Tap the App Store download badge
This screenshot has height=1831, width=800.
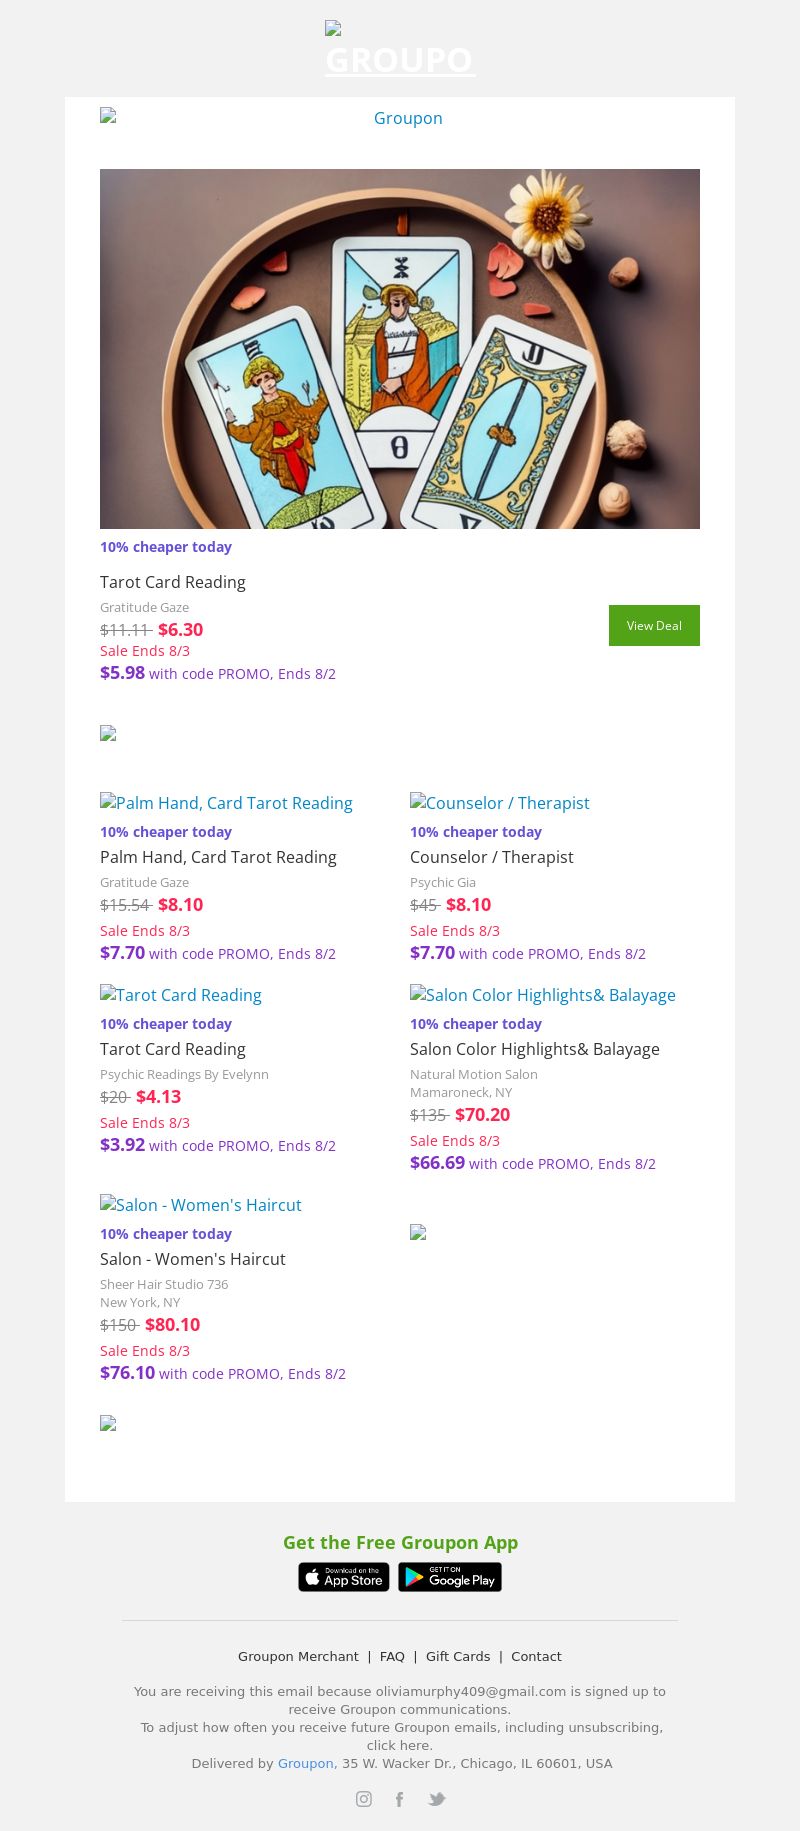[x=344, y=1577]
